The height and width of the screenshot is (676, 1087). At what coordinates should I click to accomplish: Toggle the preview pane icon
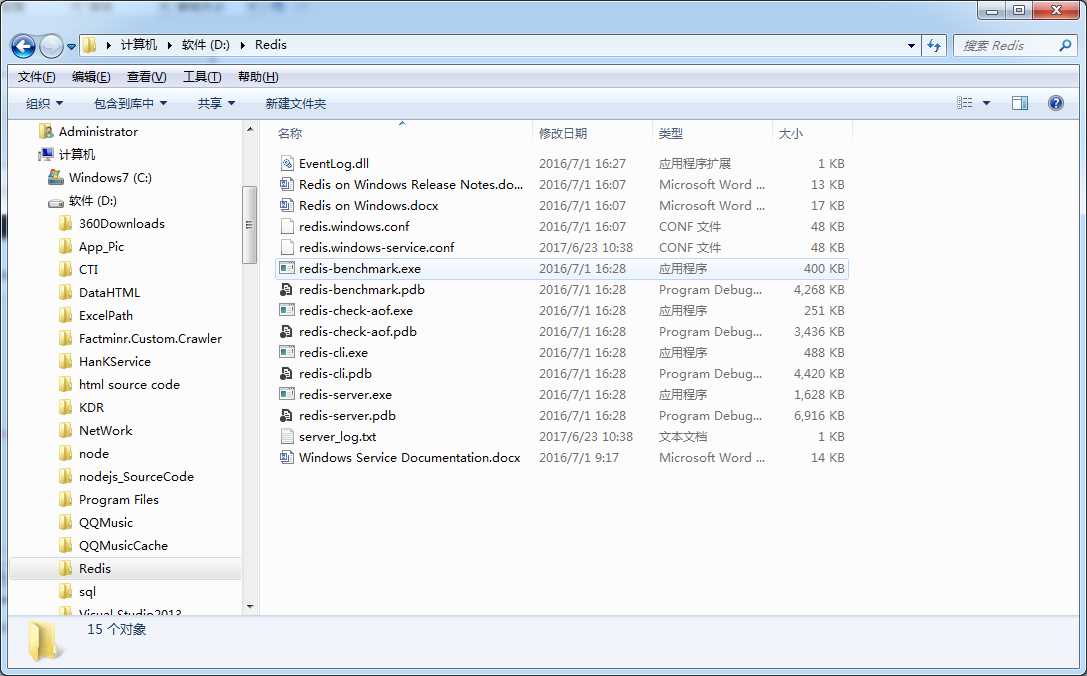click(1020, 103)
